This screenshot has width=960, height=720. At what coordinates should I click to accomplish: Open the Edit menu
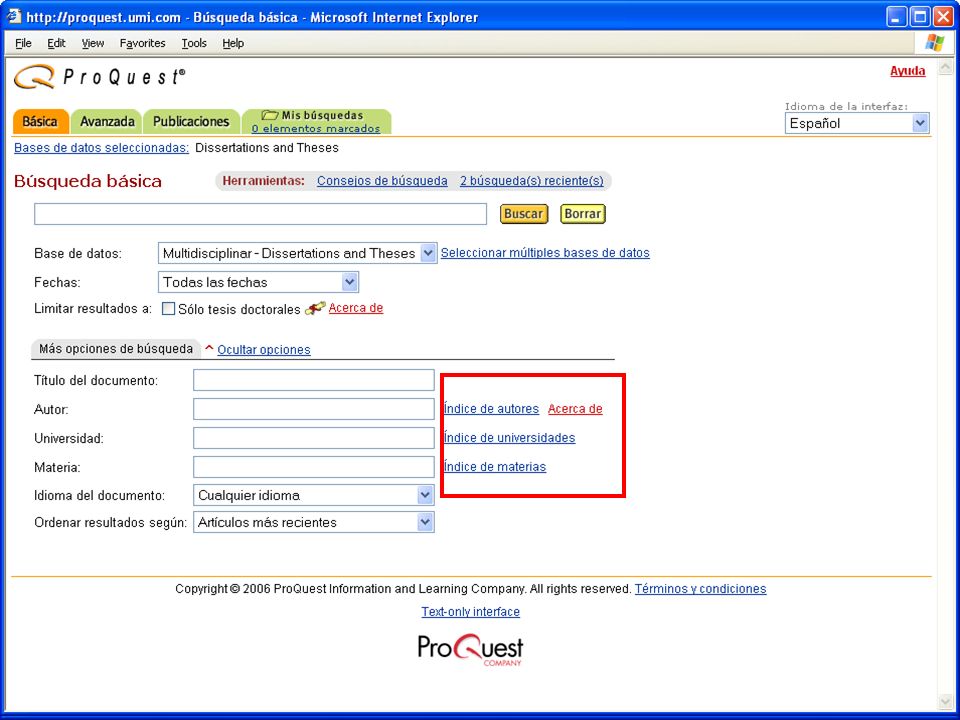pyautogui.click(x=56, y=43)
